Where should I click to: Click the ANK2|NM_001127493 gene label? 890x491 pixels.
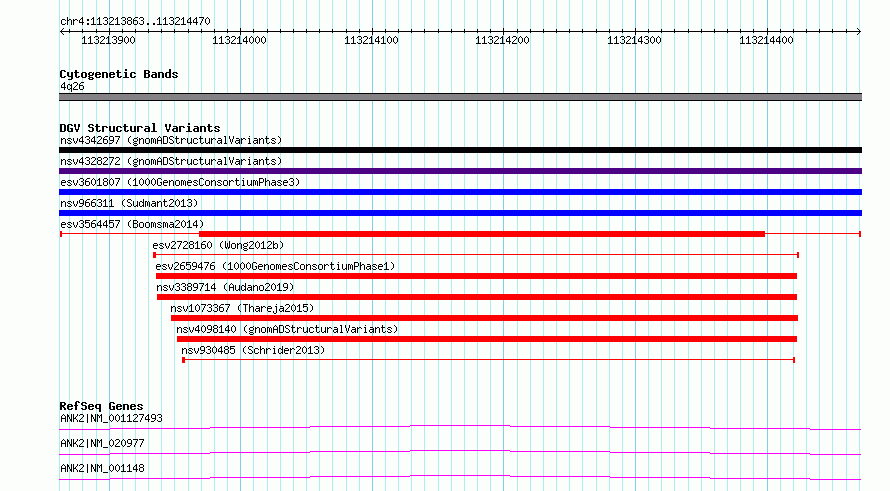coord(111,418)
